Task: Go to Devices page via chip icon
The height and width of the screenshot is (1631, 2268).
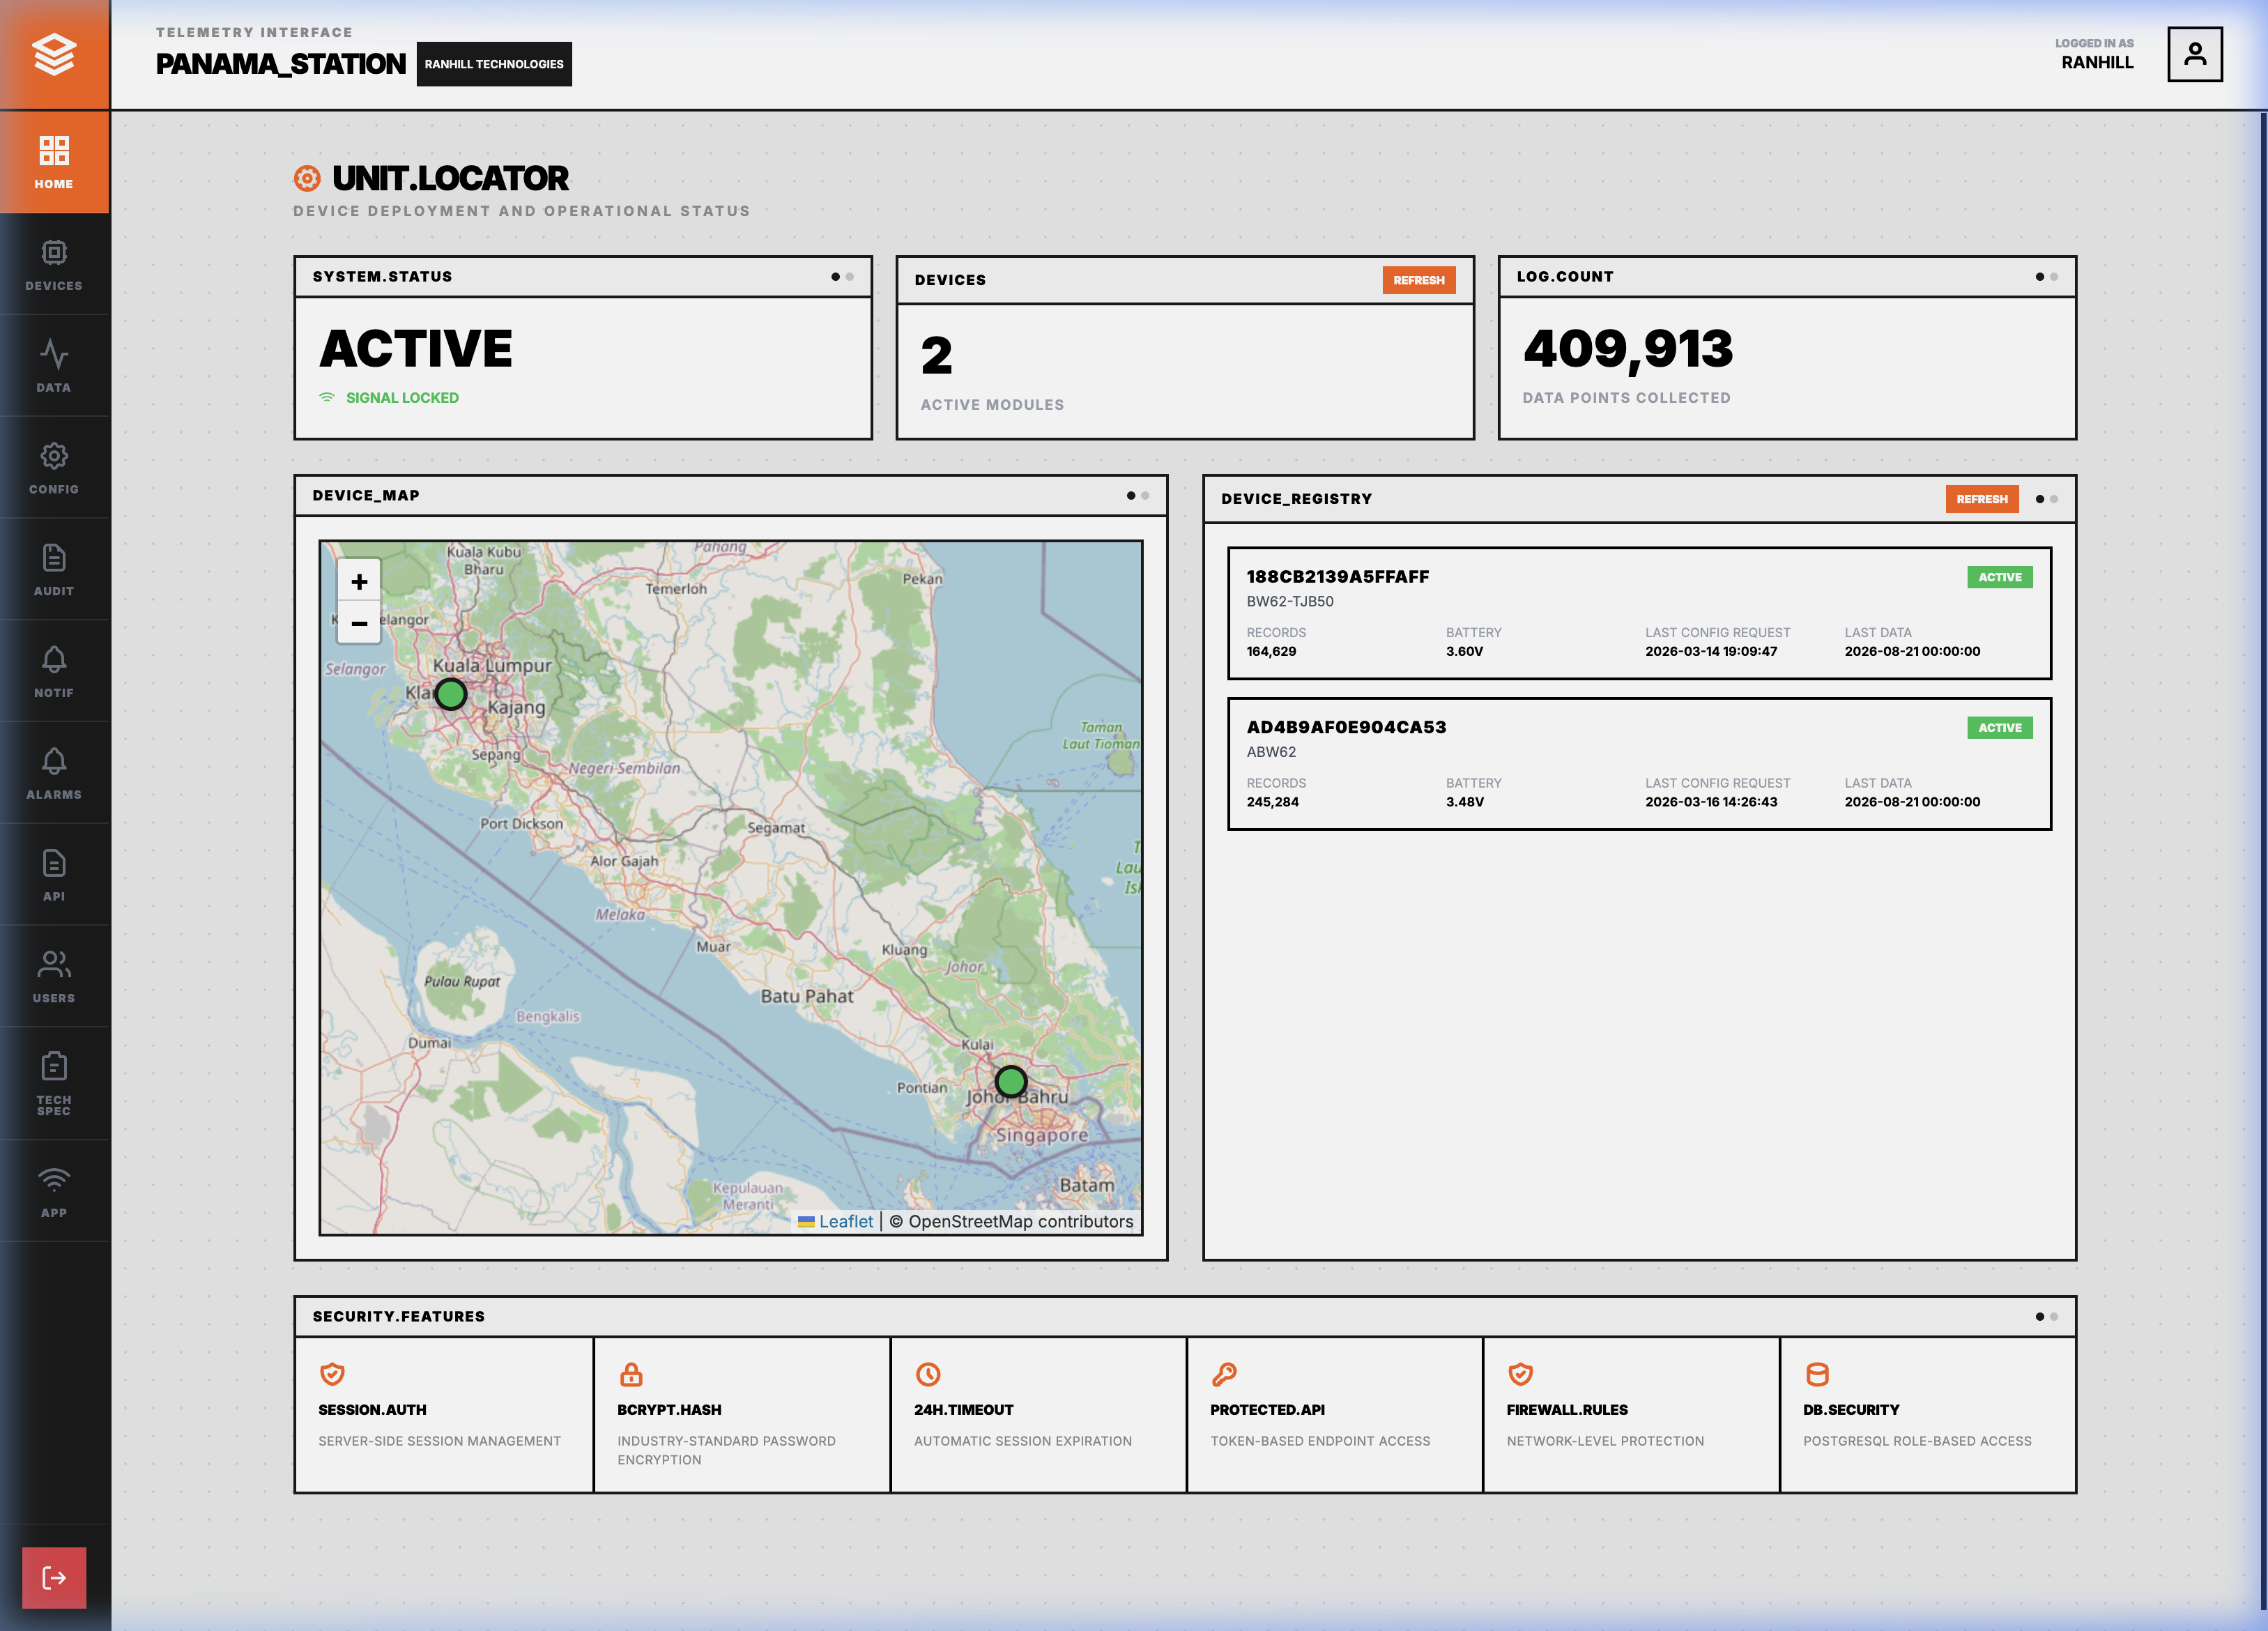Action: tap(54, 264)
